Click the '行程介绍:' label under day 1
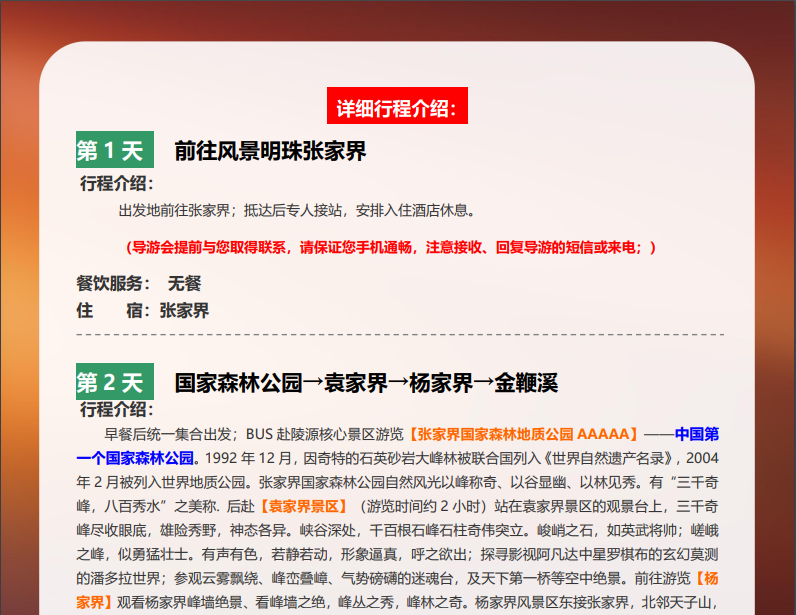 pos(117,183)
